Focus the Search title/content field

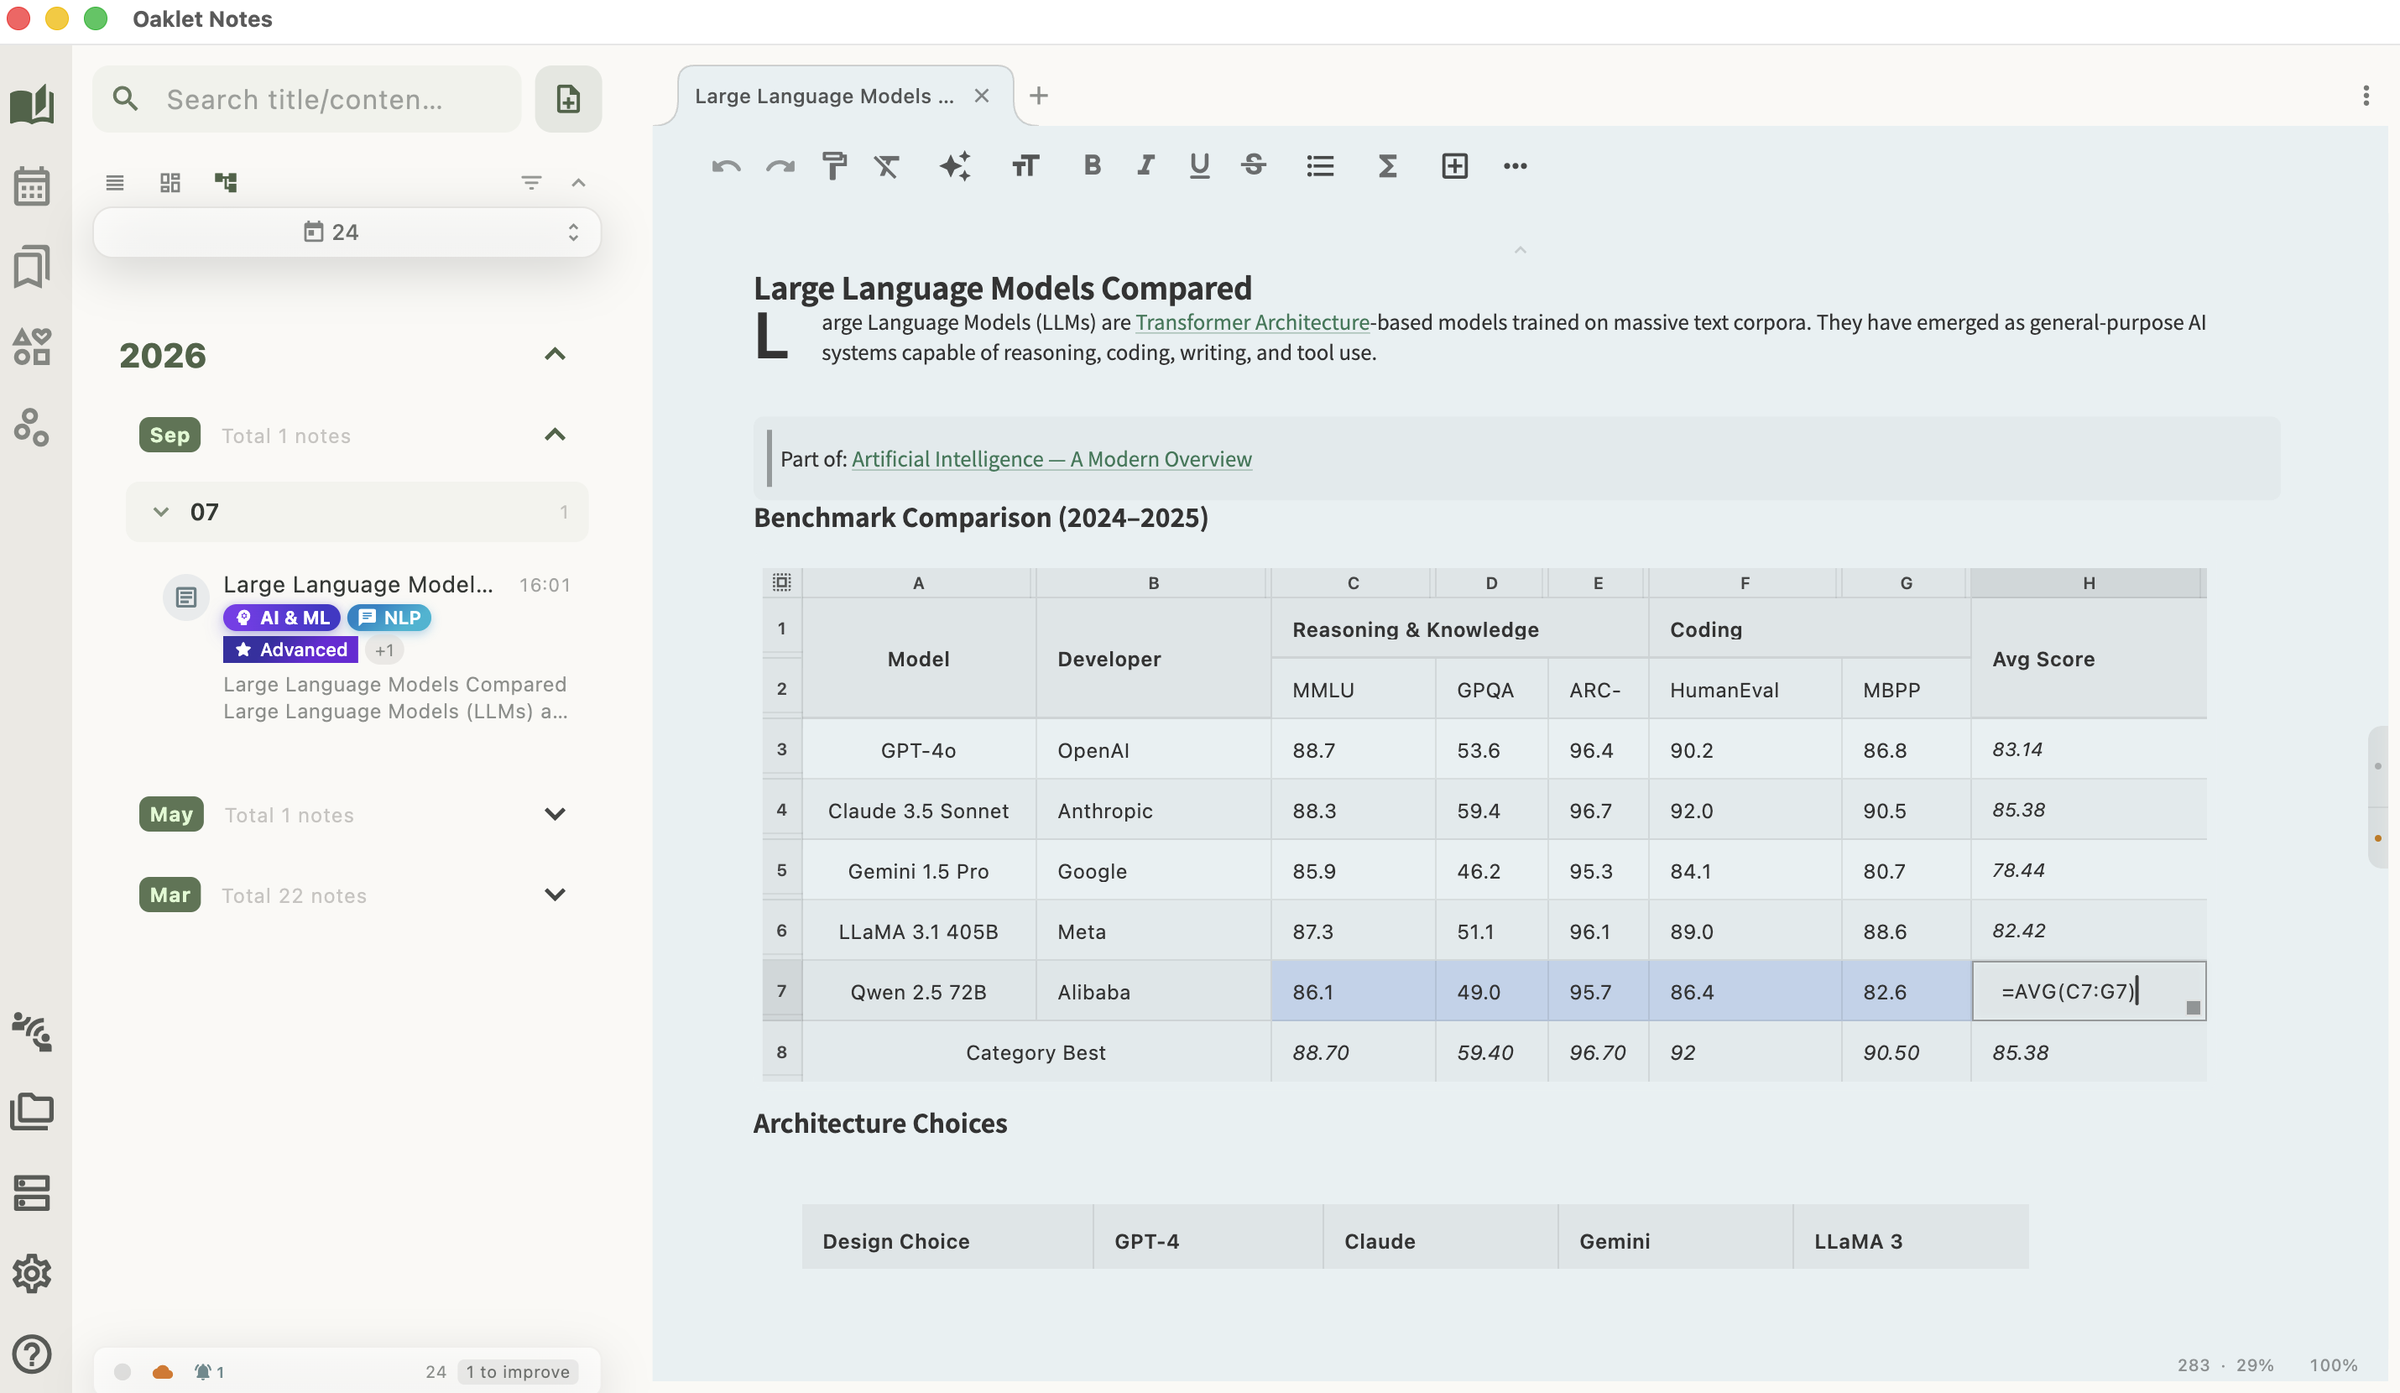307,99
